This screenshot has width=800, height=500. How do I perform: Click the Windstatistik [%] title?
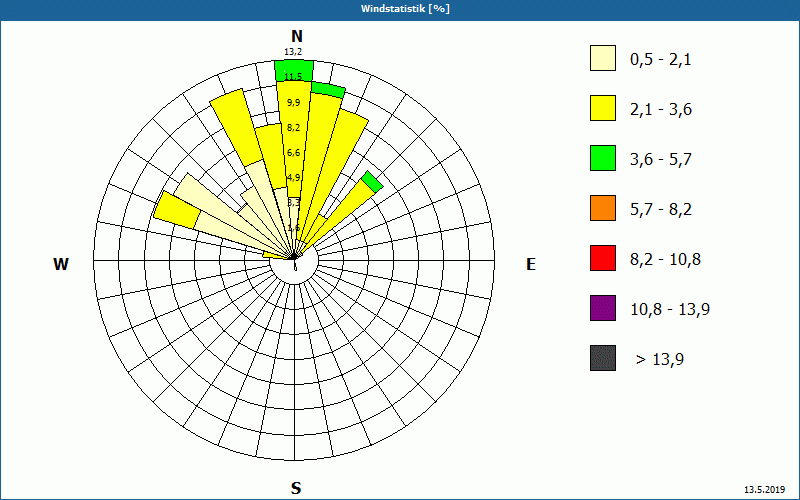[405, 9]
